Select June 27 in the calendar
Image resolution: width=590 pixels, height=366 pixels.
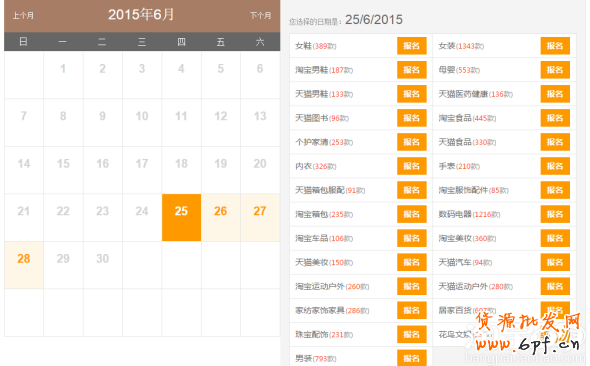click(x=260, y=217)
